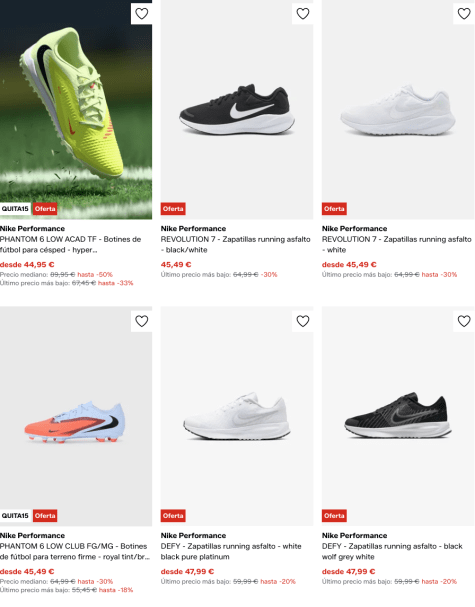Click QUITA15 badge on Phantom 6 Low Club
This screenshot has height=607, width=475.
(x=15, y=516)
